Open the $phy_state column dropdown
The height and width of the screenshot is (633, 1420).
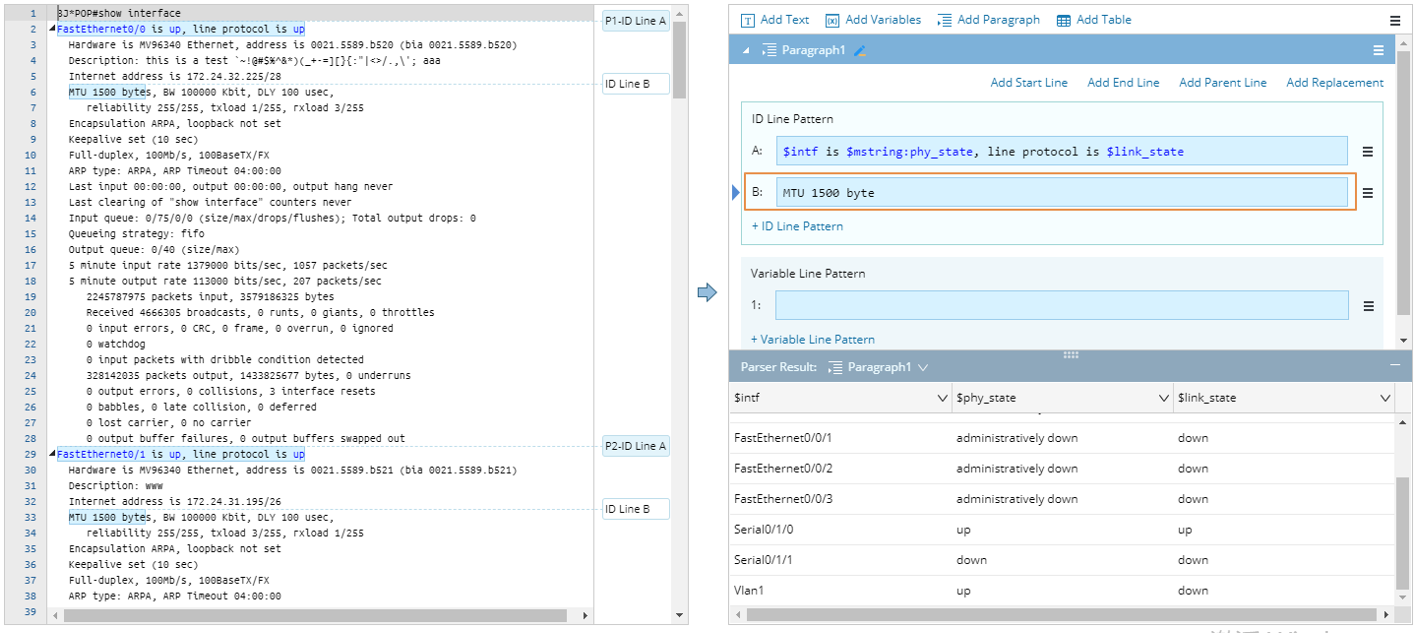[x=1164, y=398]
